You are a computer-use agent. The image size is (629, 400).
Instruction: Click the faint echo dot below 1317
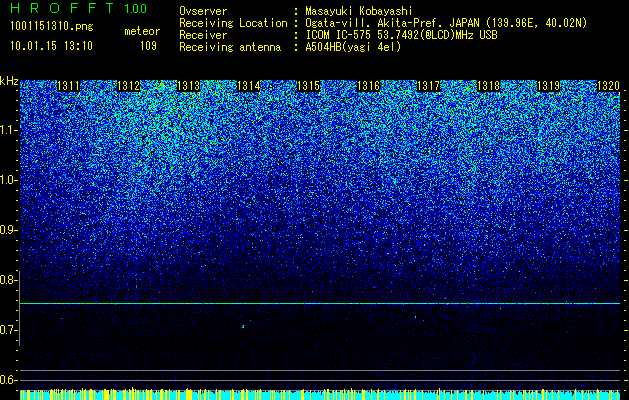[416, 317]
